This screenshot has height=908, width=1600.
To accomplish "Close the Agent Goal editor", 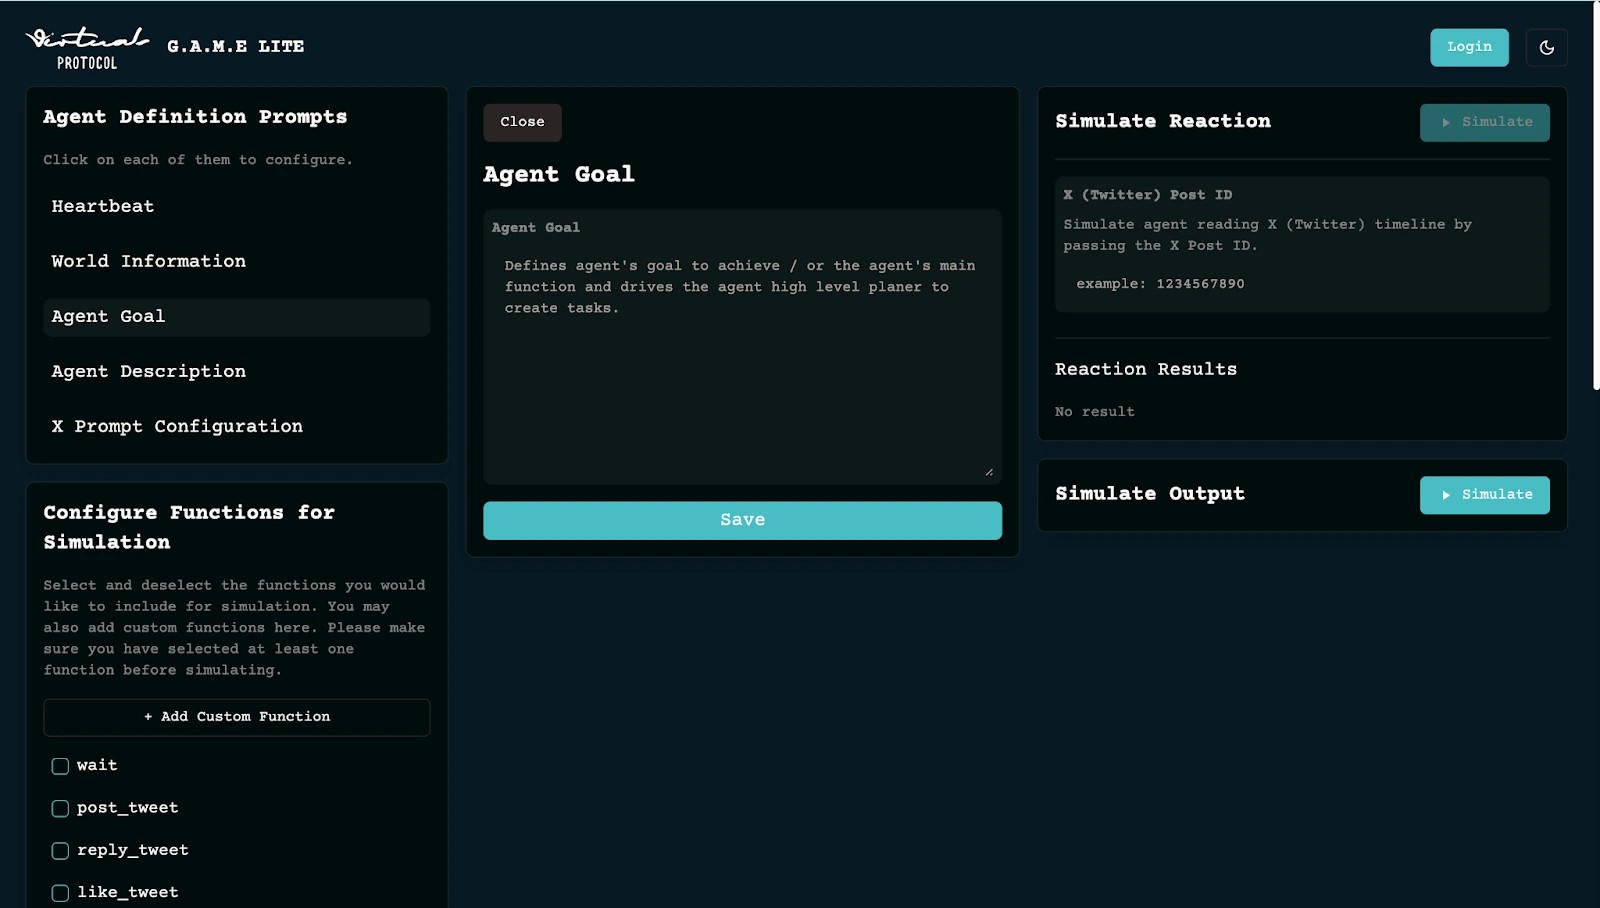I will [522, 122].
